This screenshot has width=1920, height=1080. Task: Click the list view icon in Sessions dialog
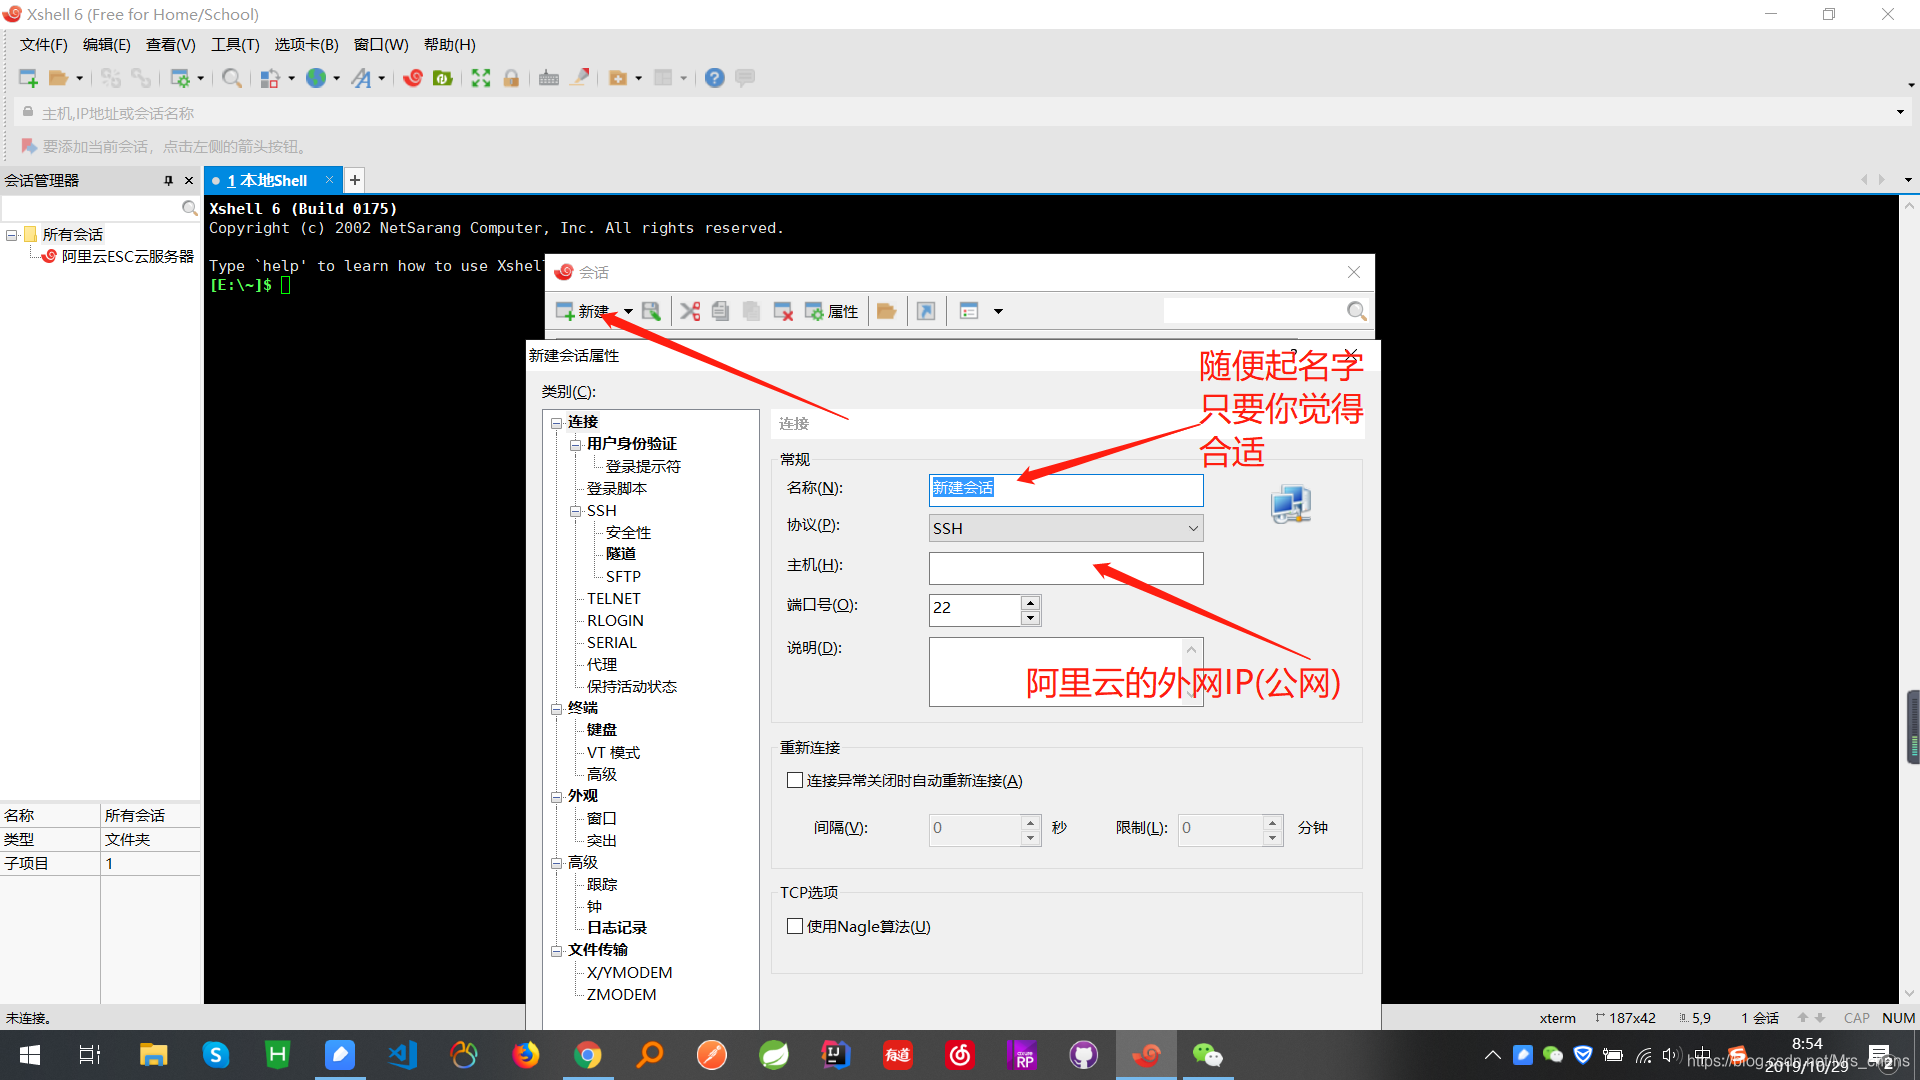(x=969, y=311)
